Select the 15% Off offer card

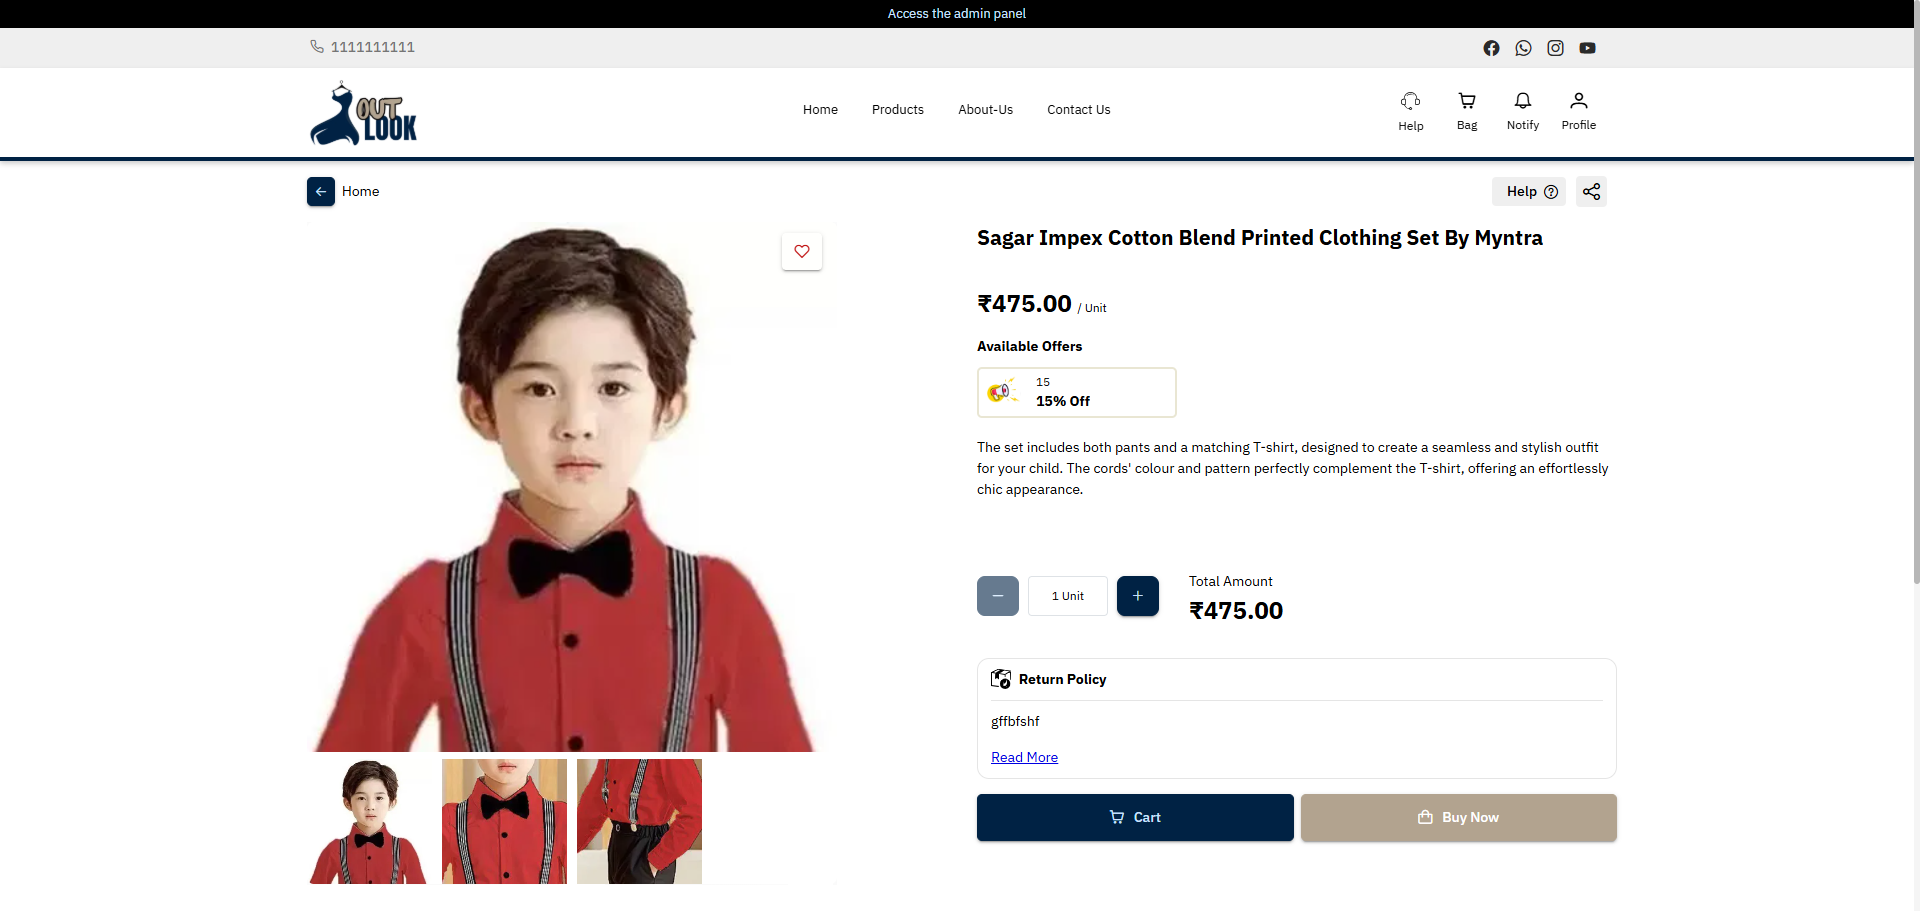point(1076,392)
